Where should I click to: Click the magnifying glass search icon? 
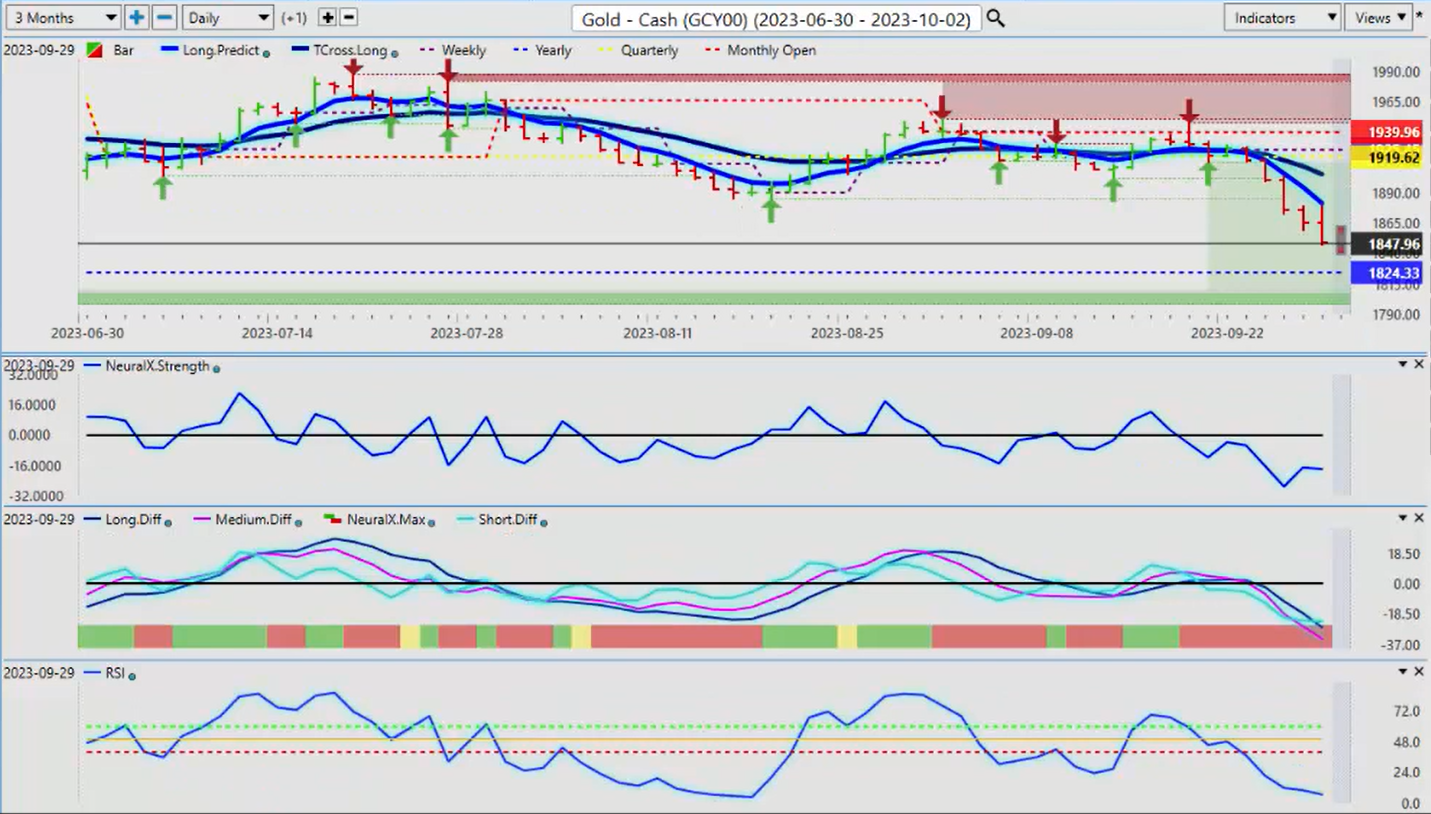point(996,18)
